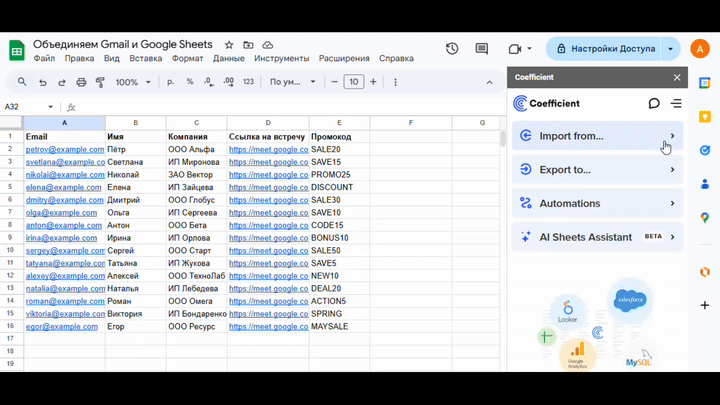This screenshot has height=405, width=720.
Task: Open petrov@example.com email link
Action: [65, 149]
